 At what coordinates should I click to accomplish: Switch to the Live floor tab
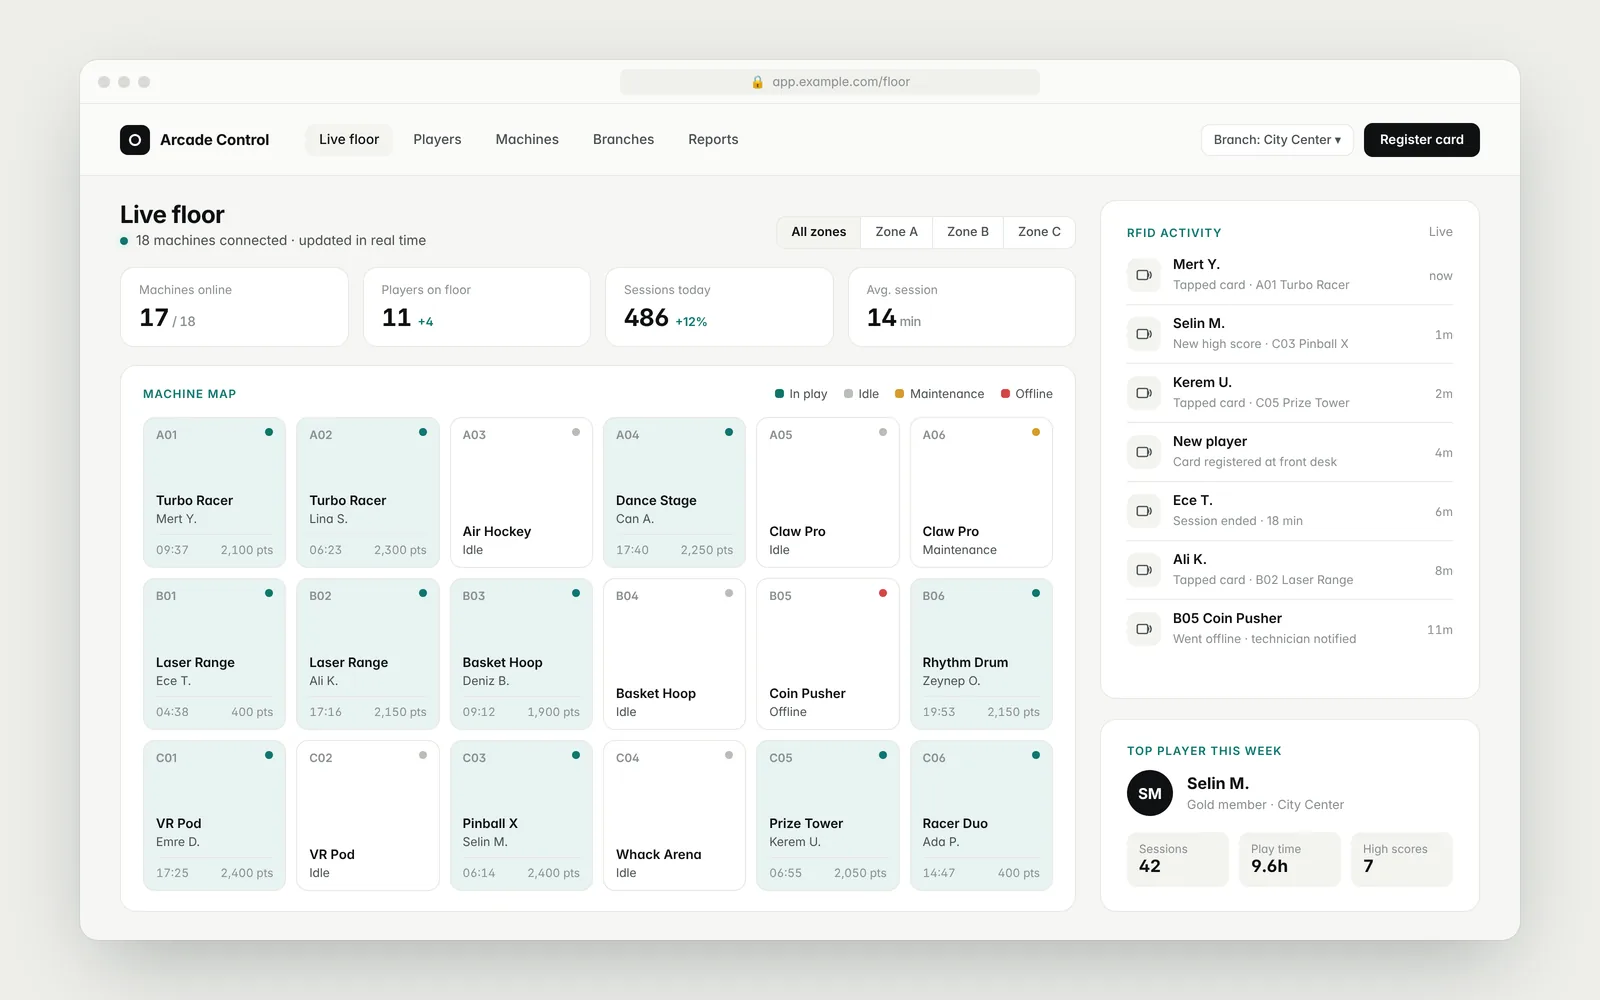(349, 140)
